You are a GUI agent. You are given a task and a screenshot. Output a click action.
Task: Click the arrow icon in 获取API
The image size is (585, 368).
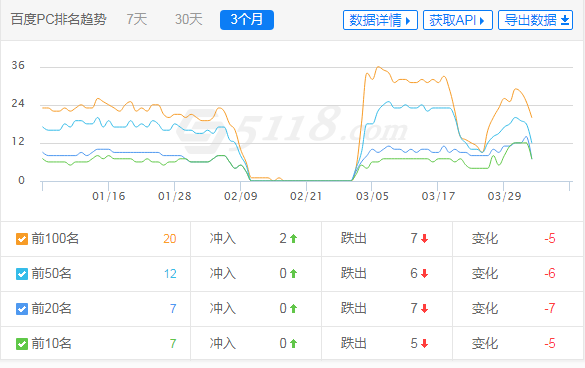click(482, 21)
